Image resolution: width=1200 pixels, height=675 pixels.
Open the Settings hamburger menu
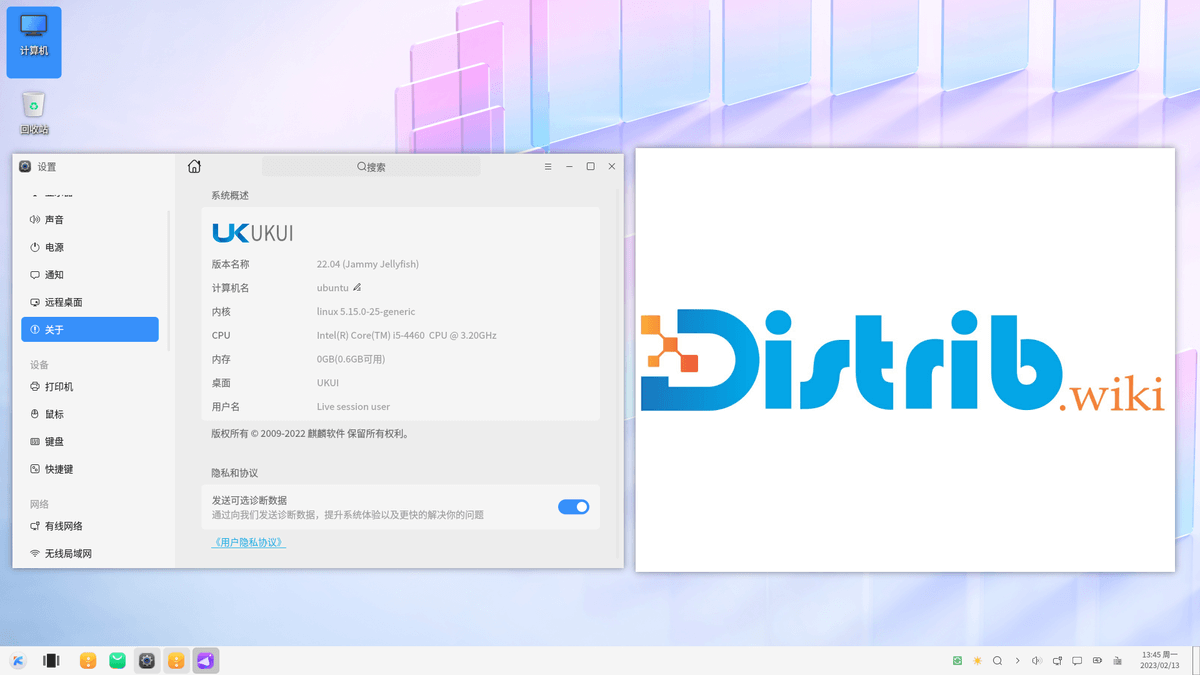coord(548,167)
